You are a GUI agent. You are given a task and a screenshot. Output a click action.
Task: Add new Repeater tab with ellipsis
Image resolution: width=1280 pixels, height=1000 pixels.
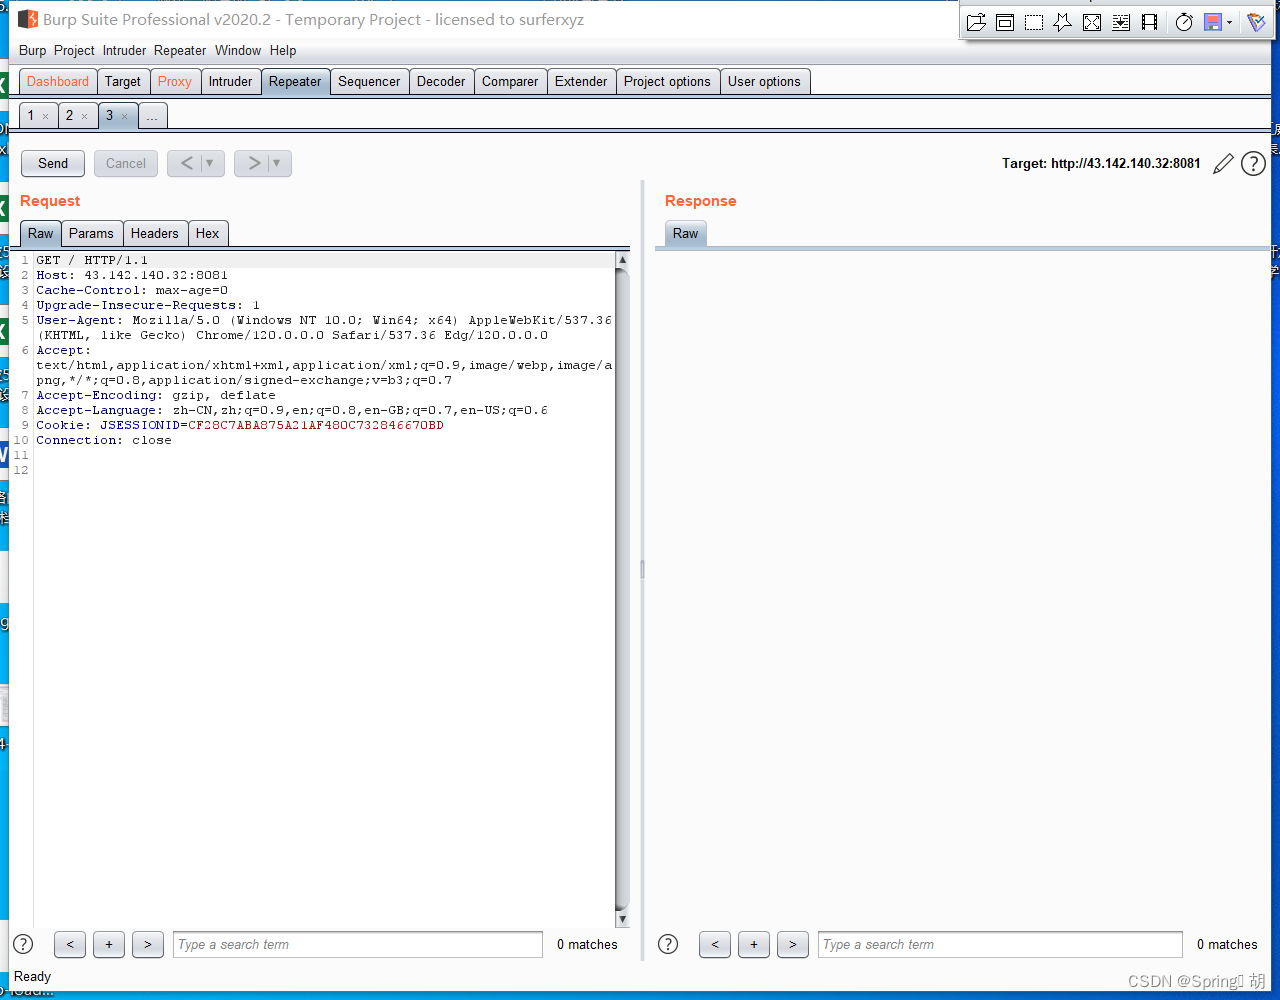152,116
